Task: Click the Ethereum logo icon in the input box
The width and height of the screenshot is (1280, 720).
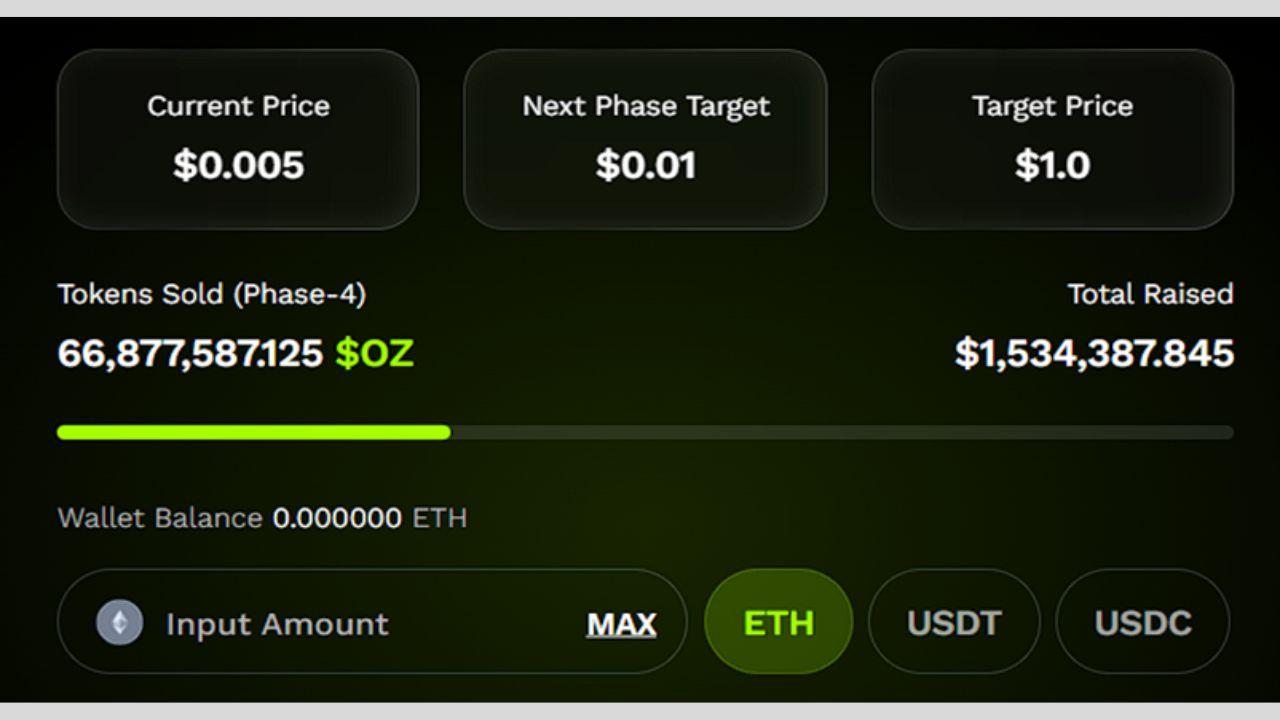Action: coord(119,622)
